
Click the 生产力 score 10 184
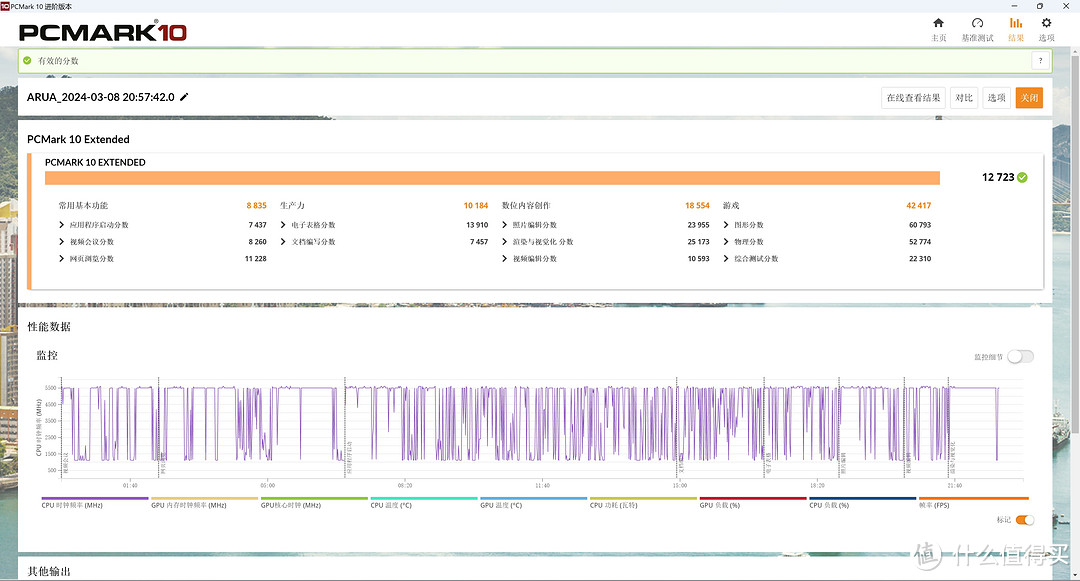476,206
